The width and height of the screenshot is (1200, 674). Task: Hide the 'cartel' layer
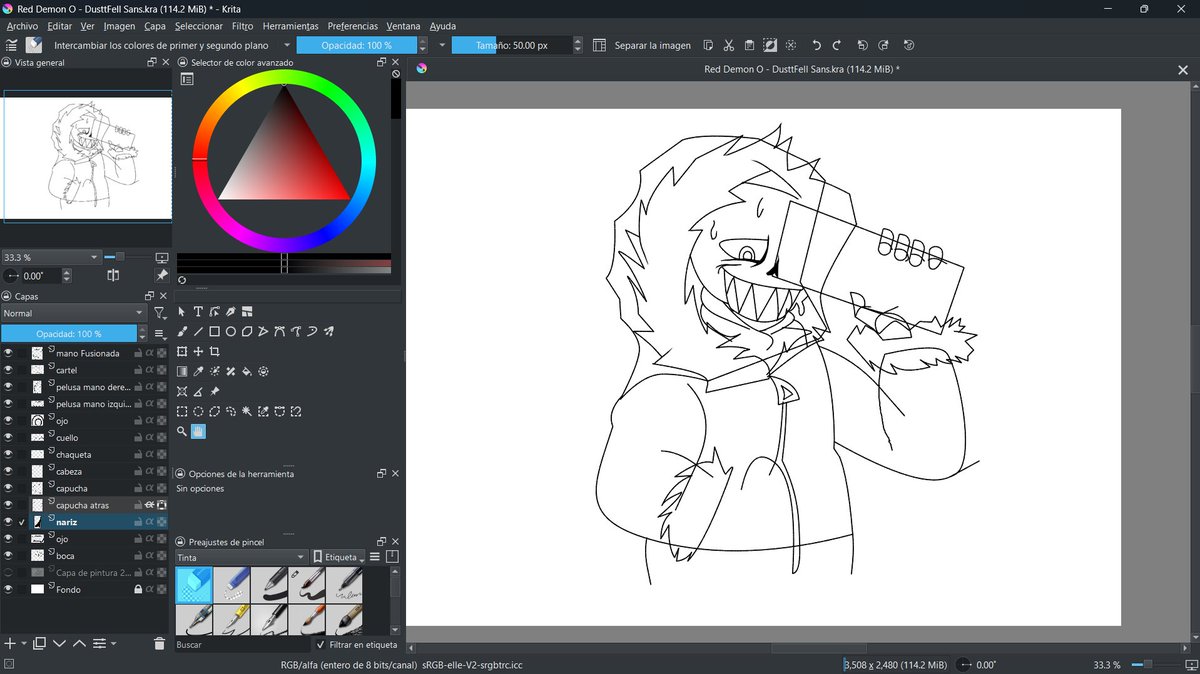pyautogui.click(x=8, y=370)
